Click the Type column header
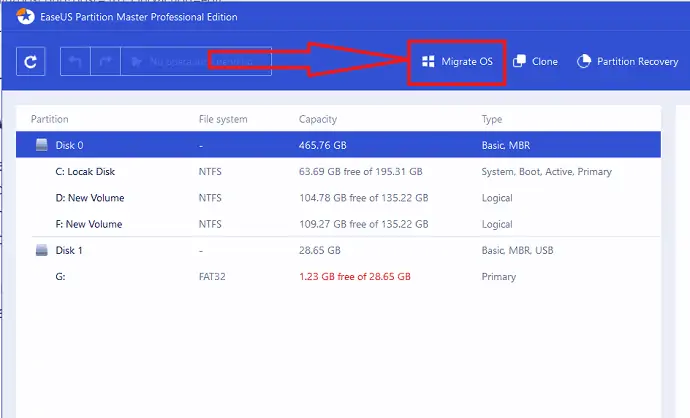690x418 pixels. pos(492,119)
